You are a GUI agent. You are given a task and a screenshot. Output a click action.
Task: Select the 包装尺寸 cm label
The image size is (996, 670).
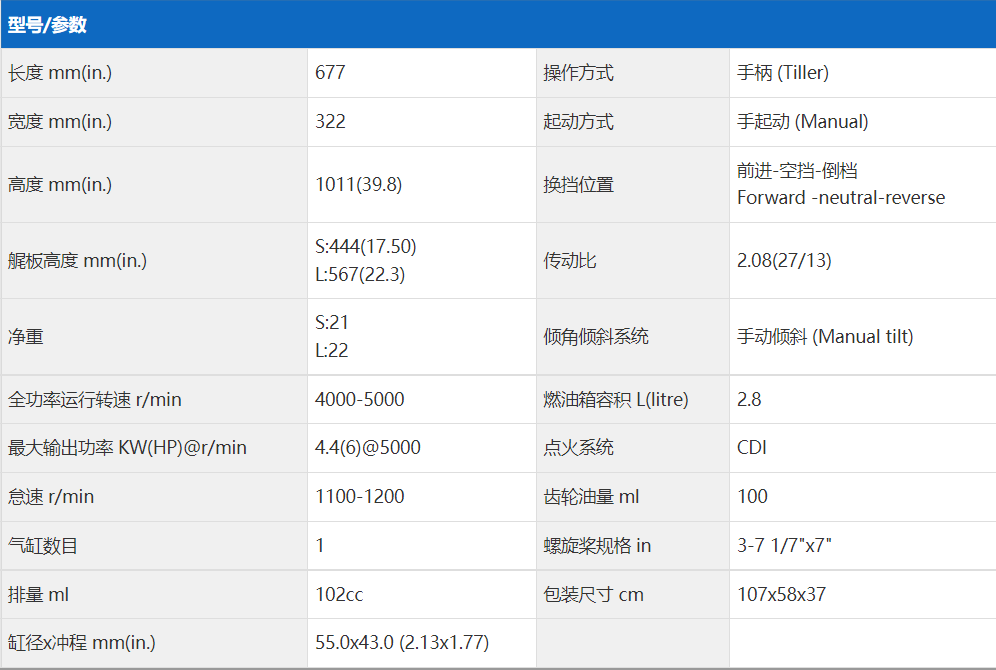coord(593,594)
